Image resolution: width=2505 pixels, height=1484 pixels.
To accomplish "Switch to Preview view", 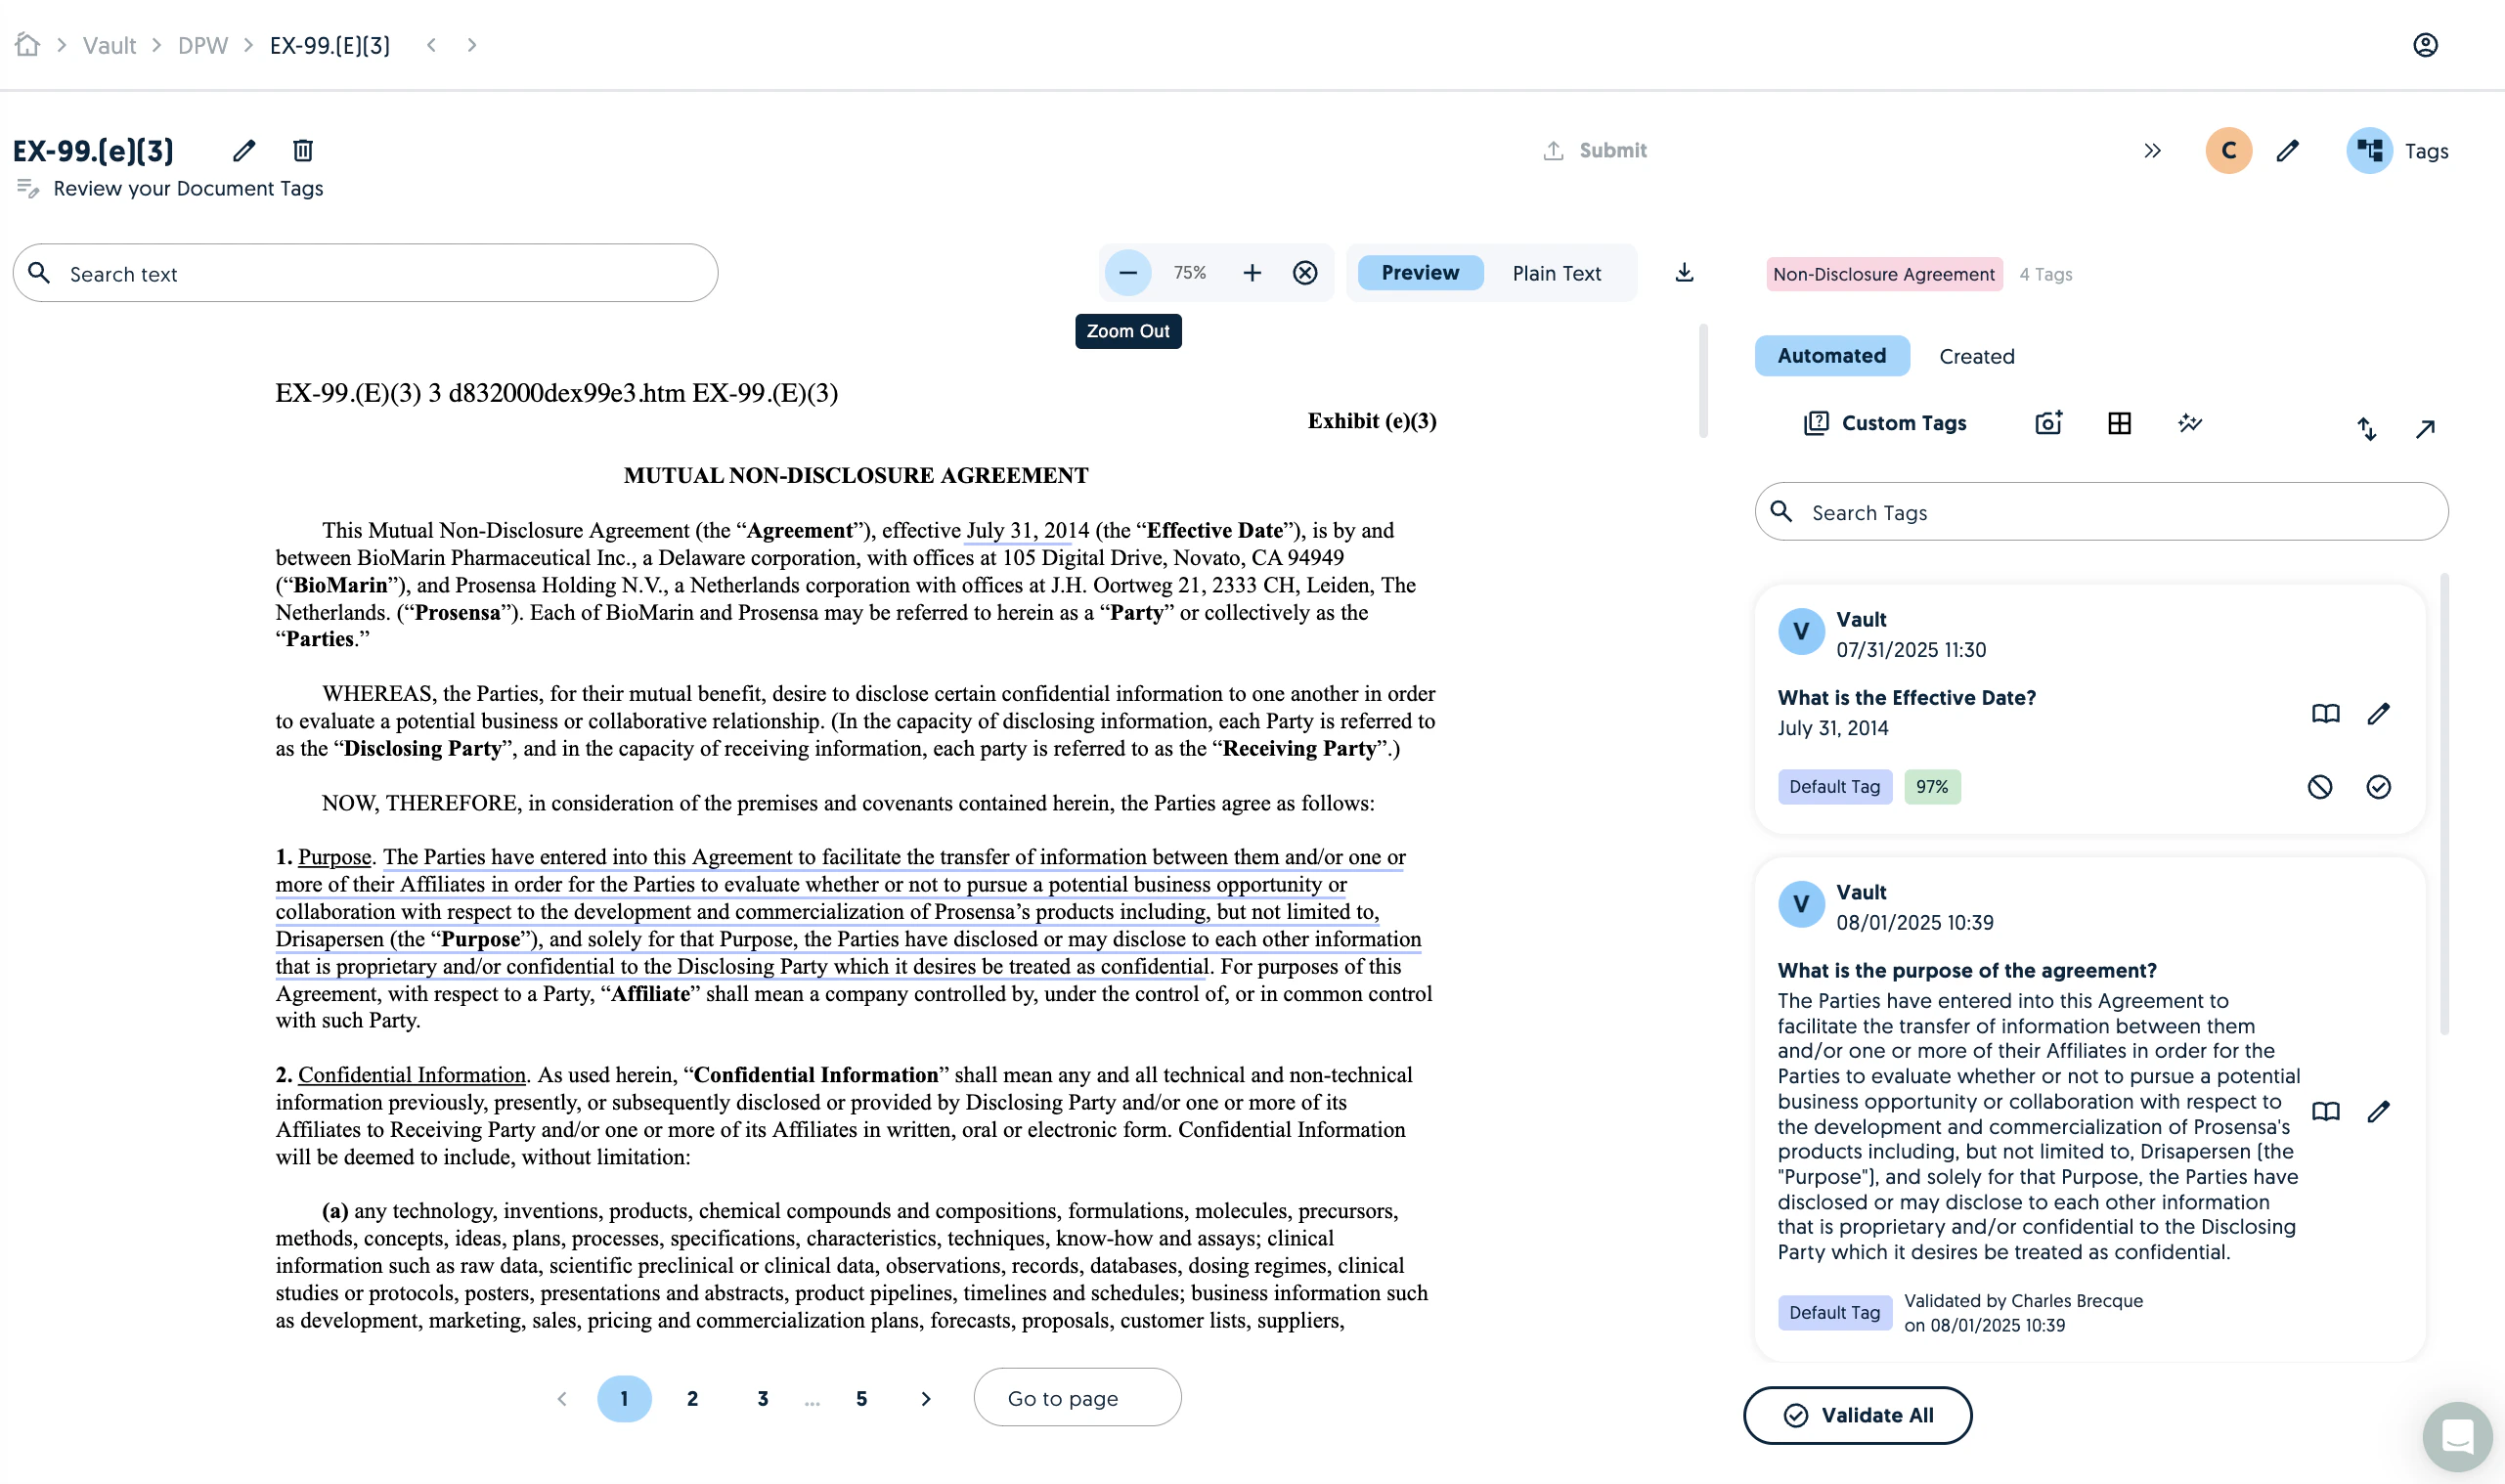I will pyautogui.click(x=1420, y=272).
